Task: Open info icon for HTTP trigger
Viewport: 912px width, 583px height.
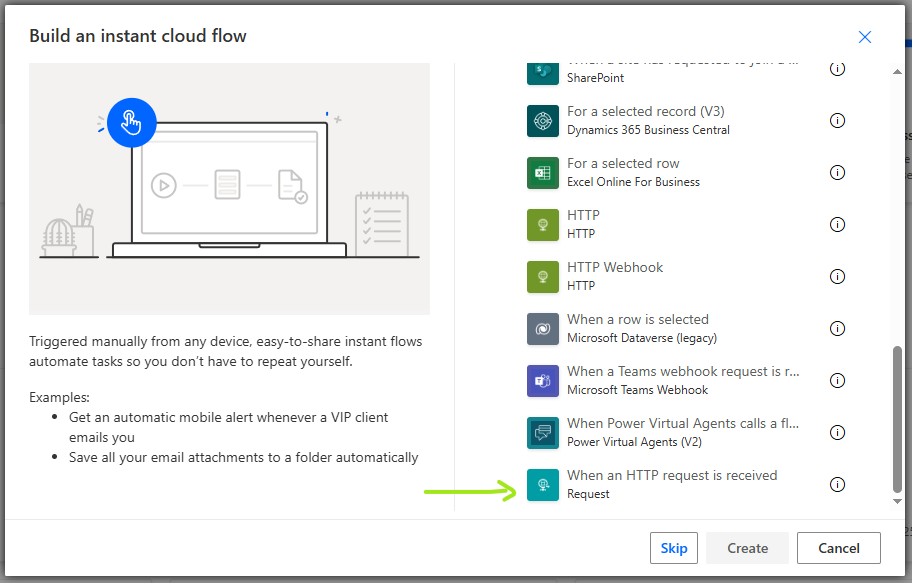Action: [x=837, y=225]
